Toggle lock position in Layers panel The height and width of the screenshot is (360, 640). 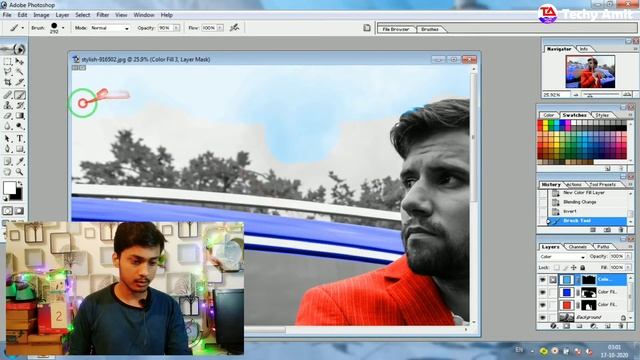573,268
